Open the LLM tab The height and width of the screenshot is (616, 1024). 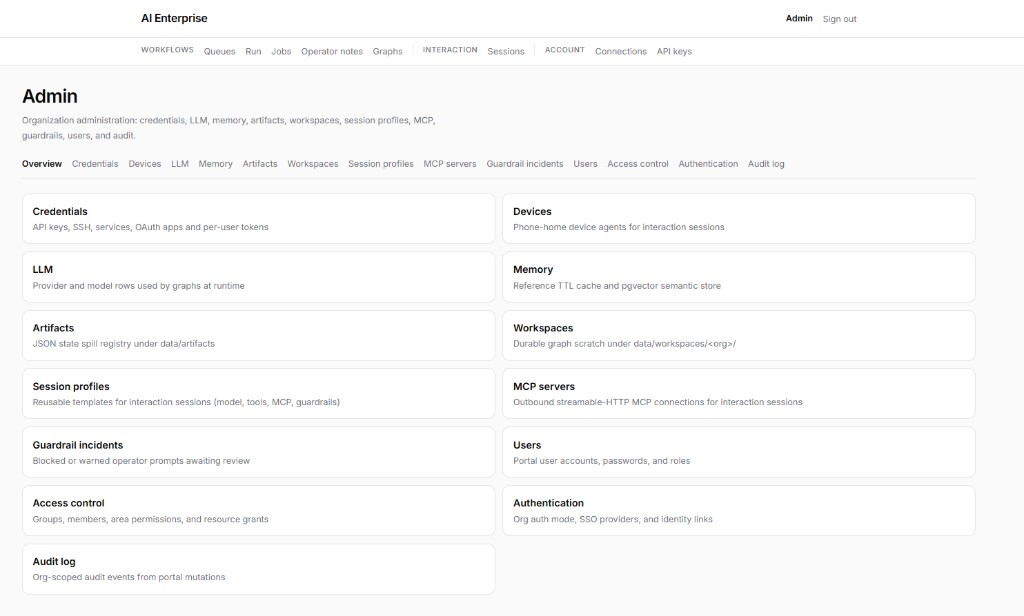180,164
